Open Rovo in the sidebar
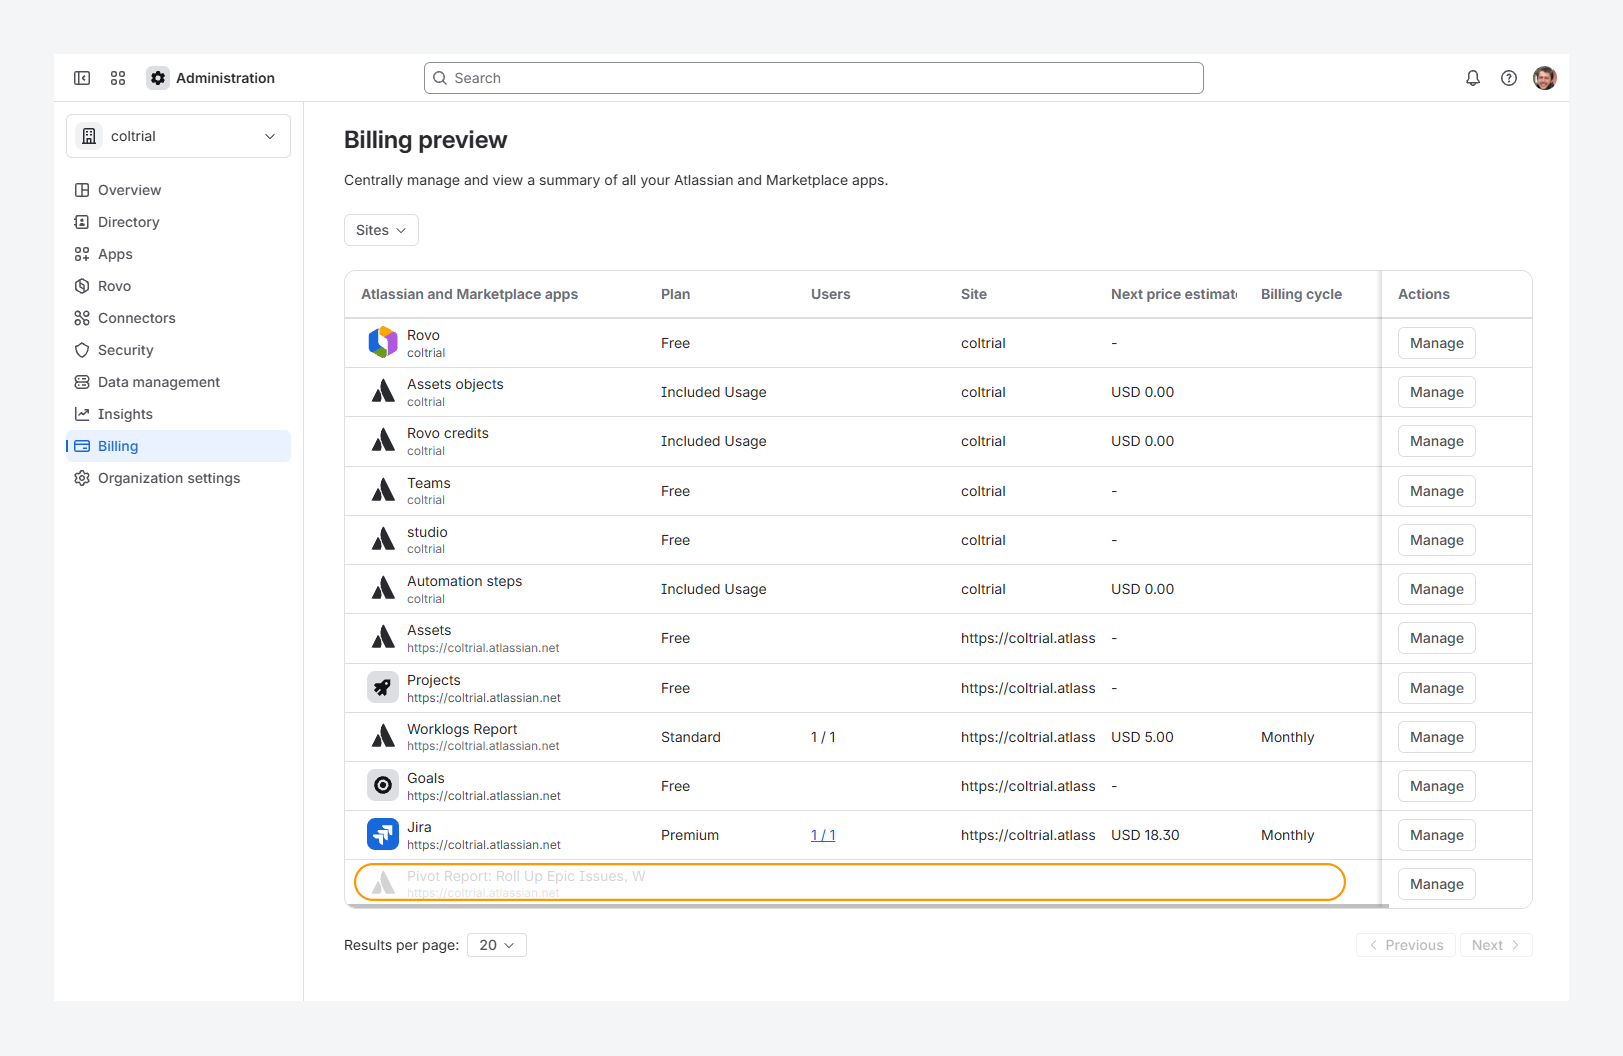This screenshot has height=1056, width=1623. (178, 286)
